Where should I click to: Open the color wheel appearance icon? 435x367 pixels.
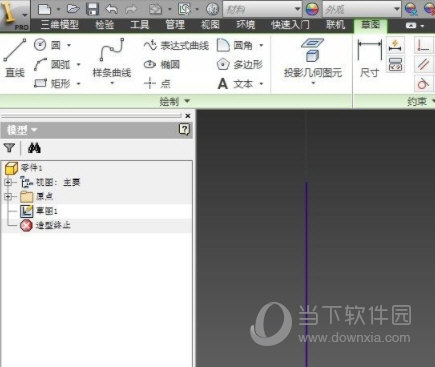pyautogui.click(x=312, y=9)
